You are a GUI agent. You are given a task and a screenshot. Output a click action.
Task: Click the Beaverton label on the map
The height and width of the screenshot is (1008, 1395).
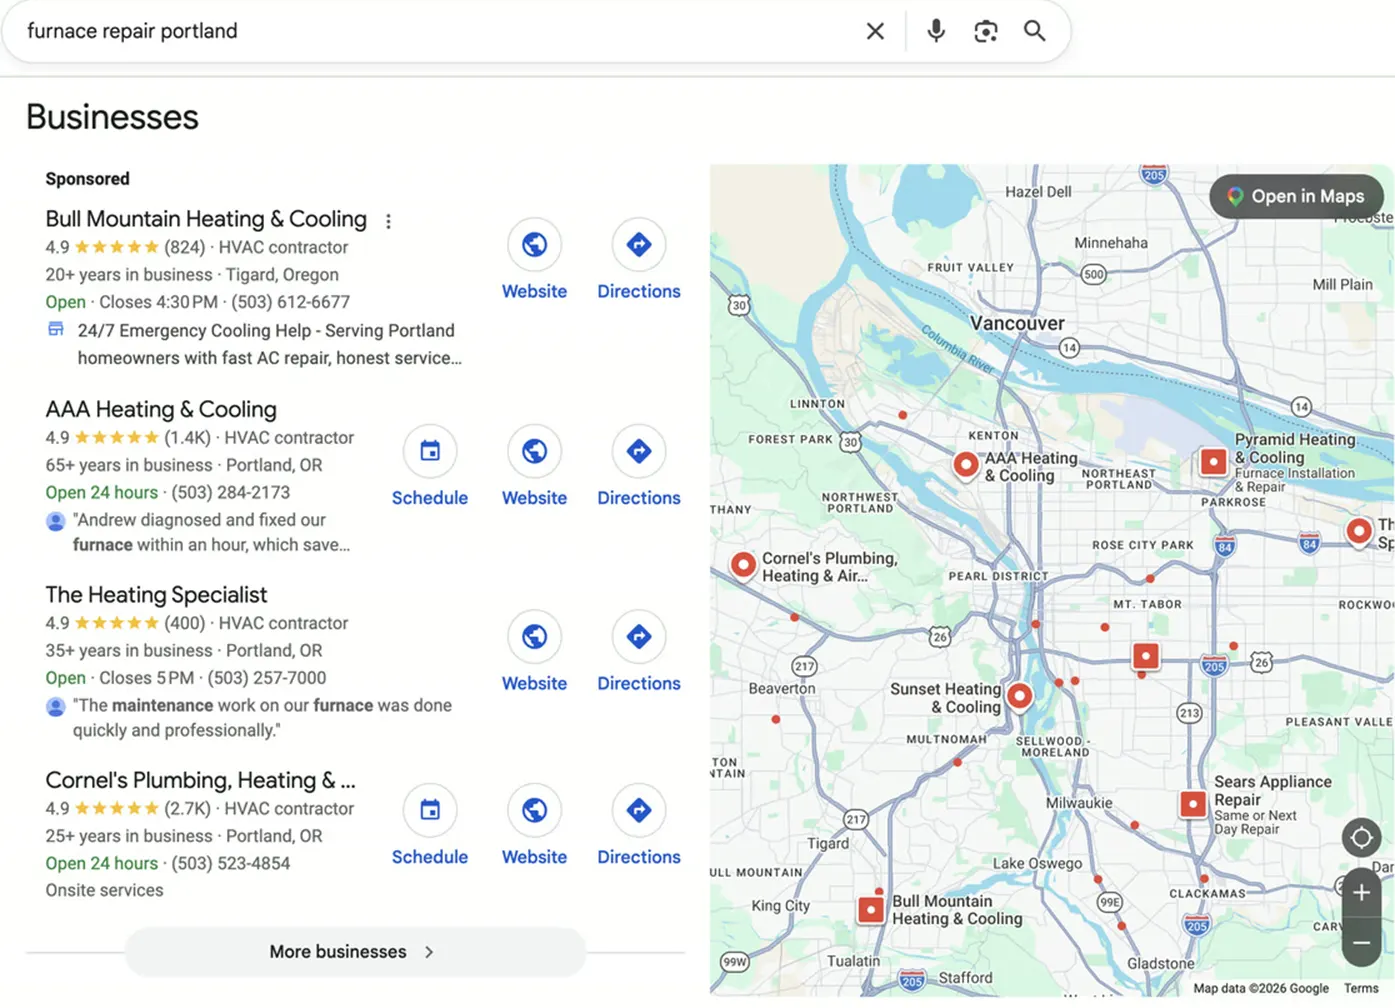[x=782, y=689]
